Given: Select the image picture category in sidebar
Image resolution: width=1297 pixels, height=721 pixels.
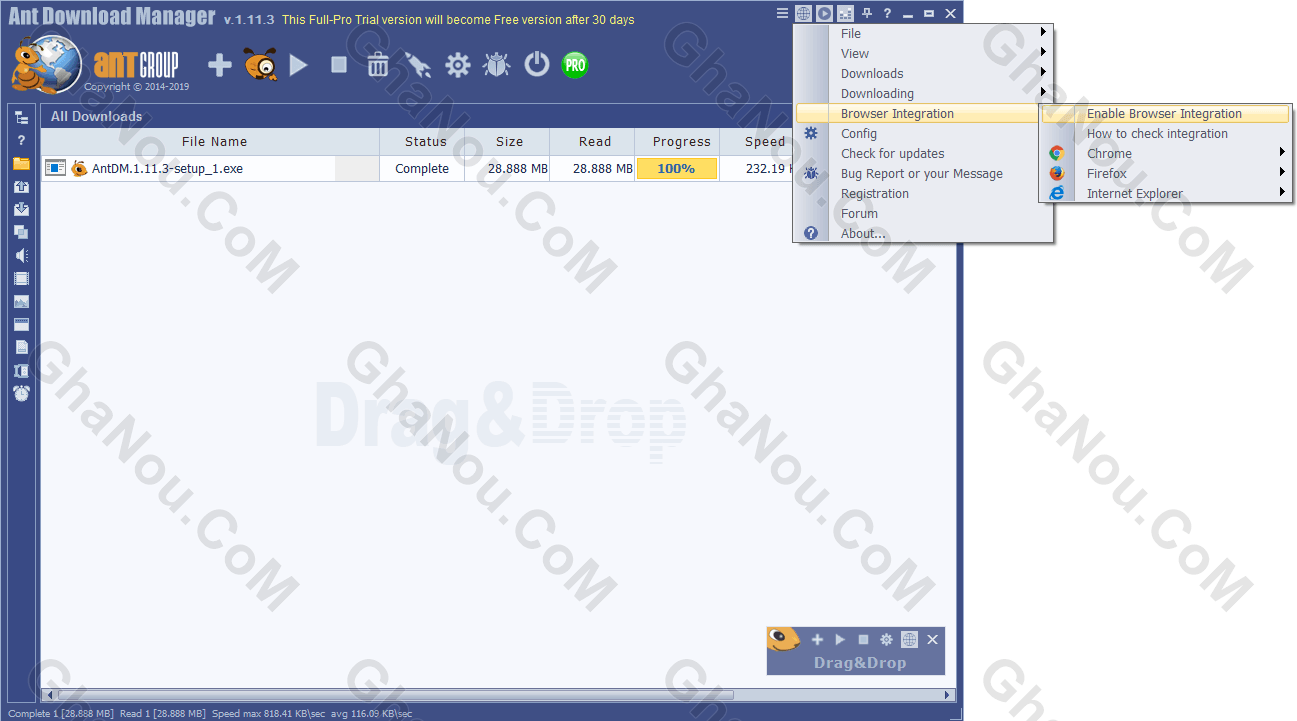Looking at the screenshot, I should click(x=21, y=301).
